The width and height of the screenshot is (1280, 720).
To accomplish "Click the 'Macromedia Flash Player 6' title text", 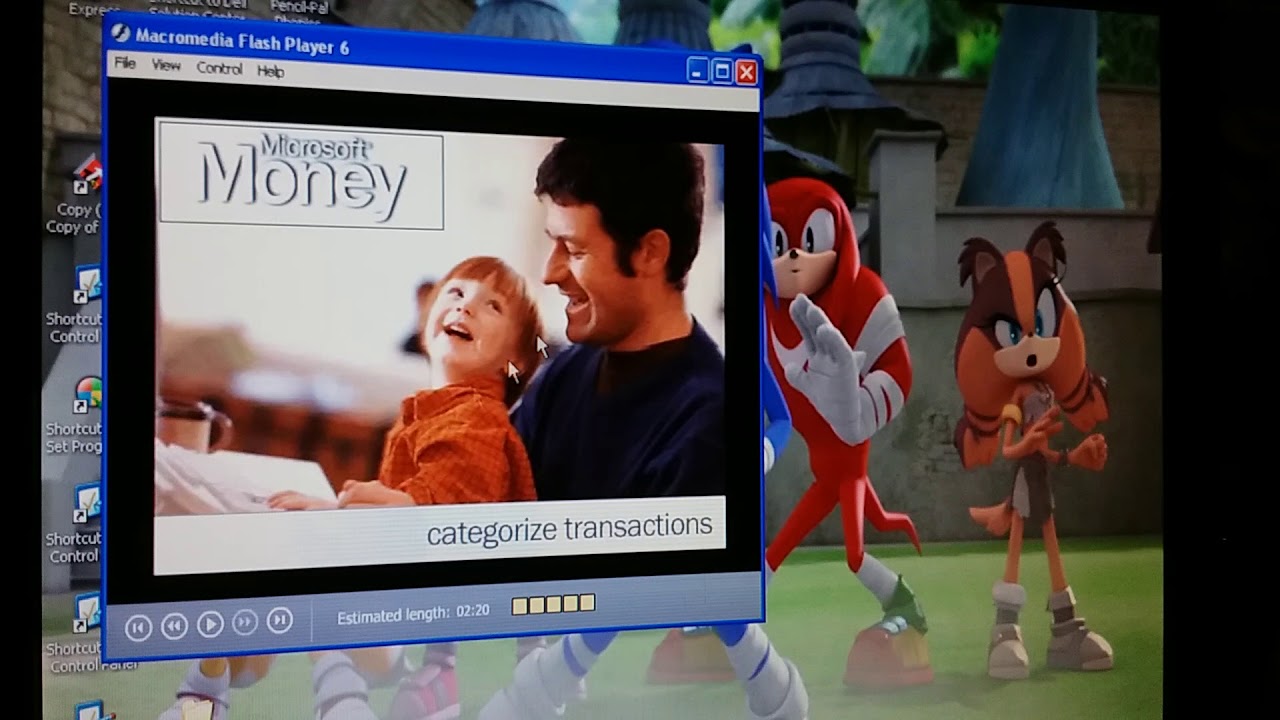I will pyautogui.click(x=242, y=41).
